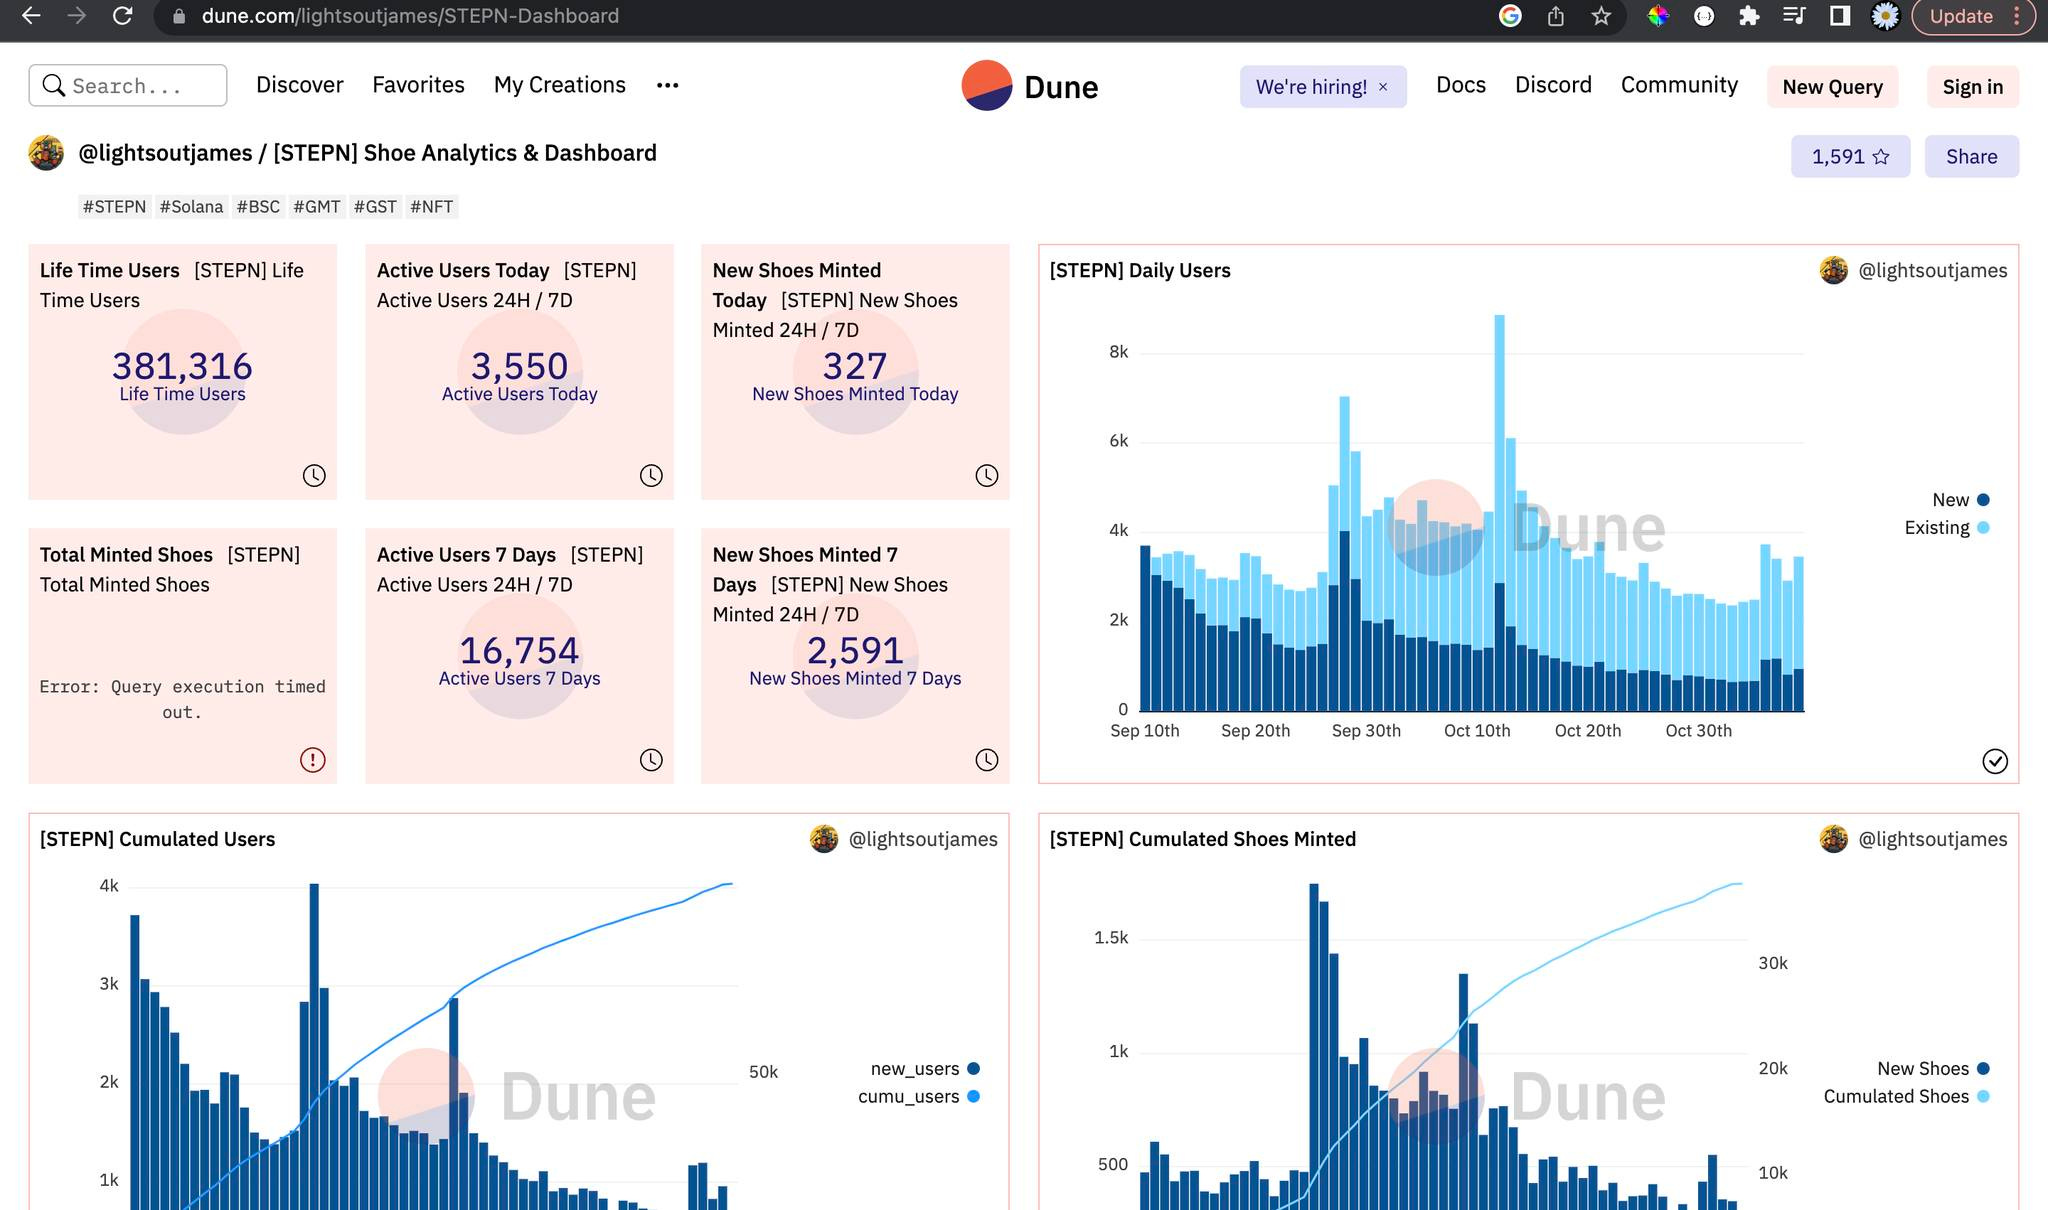Image resolution: width=2048 pixels, height=1210 pixels.
Task: Click author avatar on Cumulated Shoes Minted chart
Action: coord(1834,839)
